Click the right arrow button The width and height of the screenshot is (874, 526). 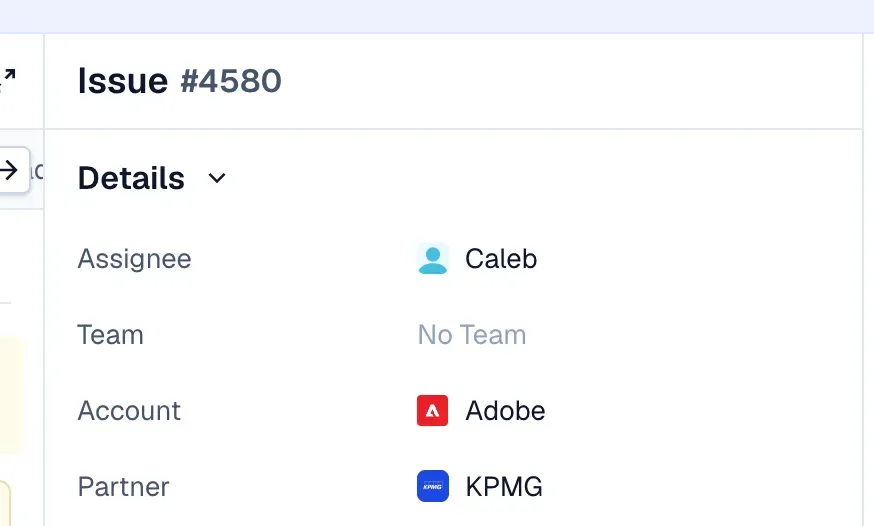[11, 170]
